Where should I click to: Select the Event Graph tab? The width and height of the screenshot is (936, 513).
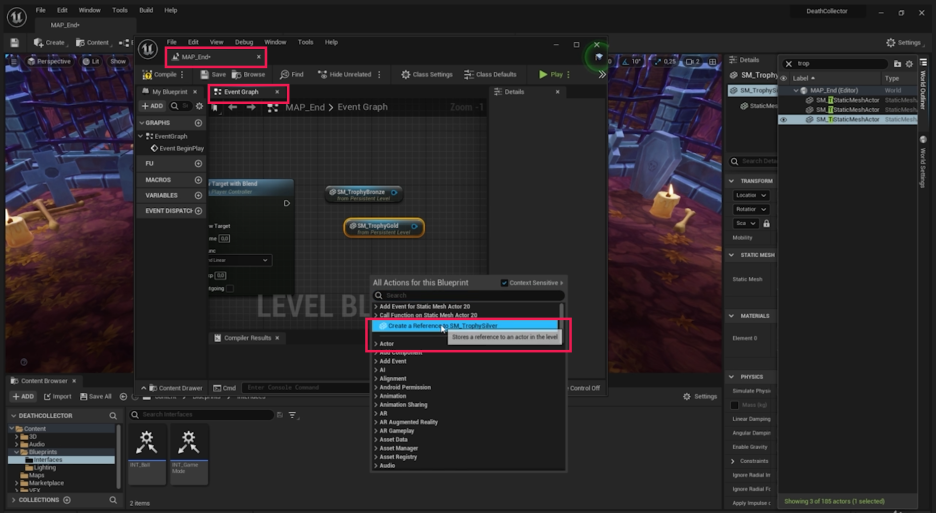[241, 92]
